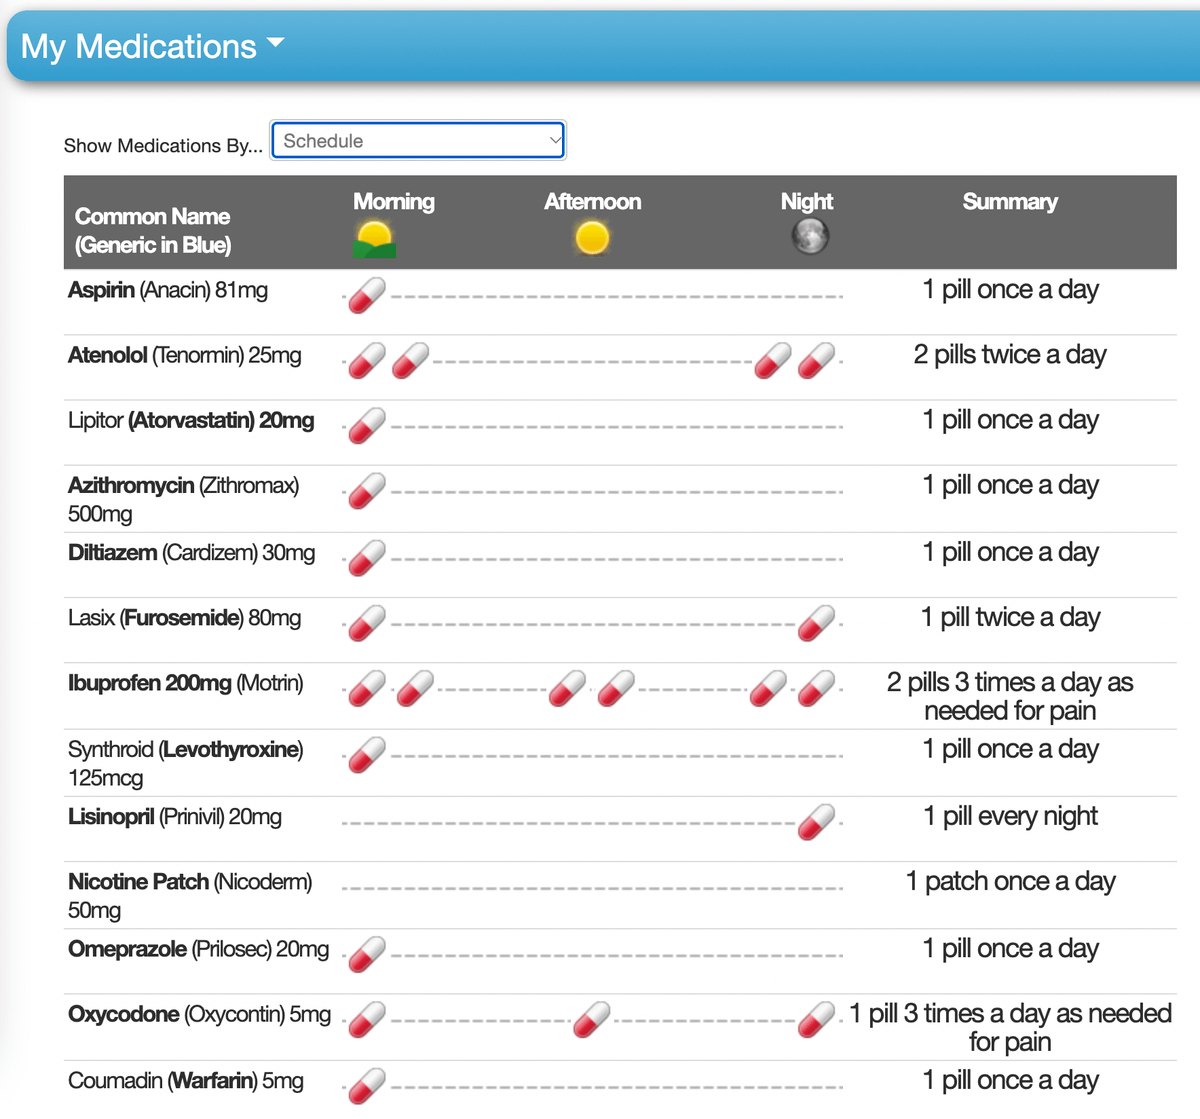Click Oxycodone's afternoon pill icon
This screenshot has height=1119, width=1200.
click(x=592, y=1020)
